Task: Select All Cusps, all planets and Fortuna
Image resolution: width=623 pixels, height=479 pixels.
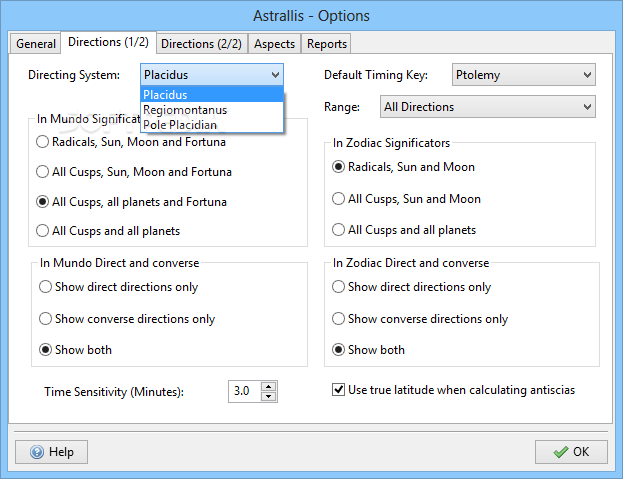Action: click(132, 202)
